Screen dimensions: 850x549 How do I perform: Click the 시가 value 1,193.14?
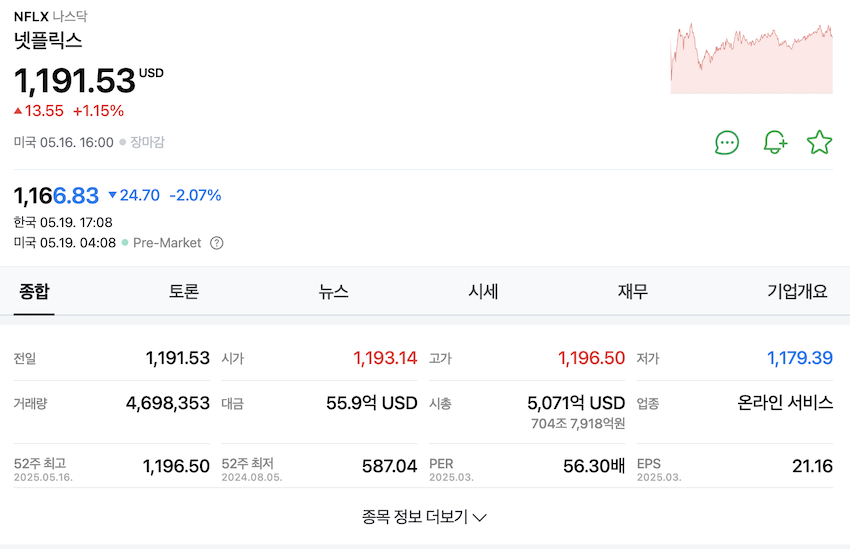385,358
